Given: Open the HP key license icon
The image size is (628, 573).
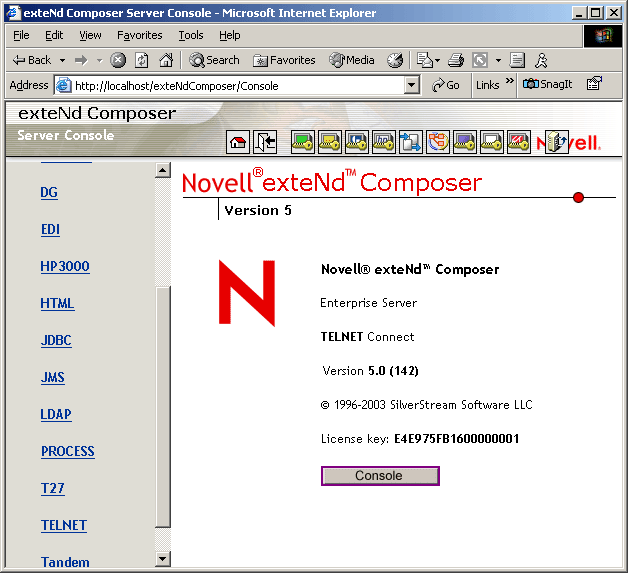Looking at the screenshot, I should [x=384, y=142].
